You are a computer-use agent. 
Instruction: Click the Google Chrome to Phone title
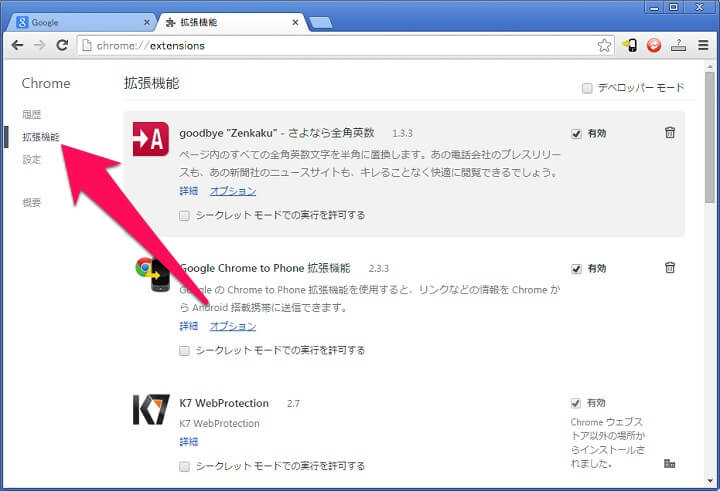(265, 268)
